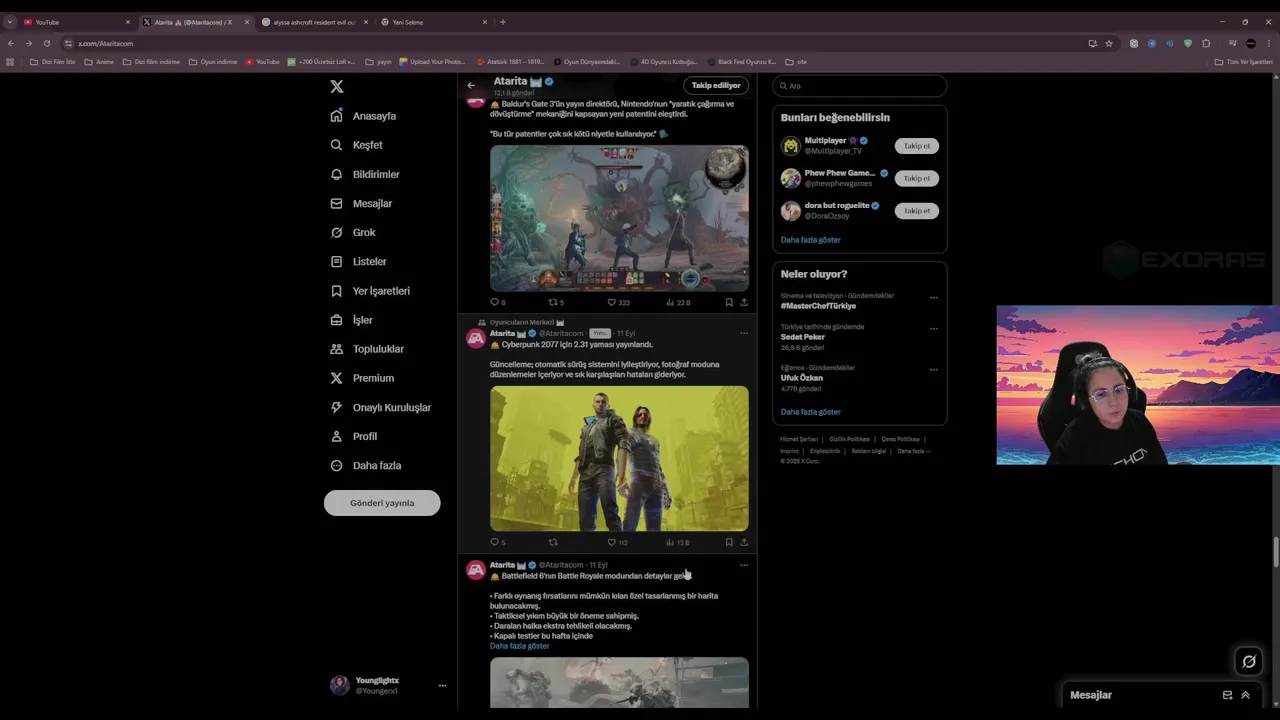
Task: Click the Gönderi yayınla button
Action: click(x=382, y=503)
